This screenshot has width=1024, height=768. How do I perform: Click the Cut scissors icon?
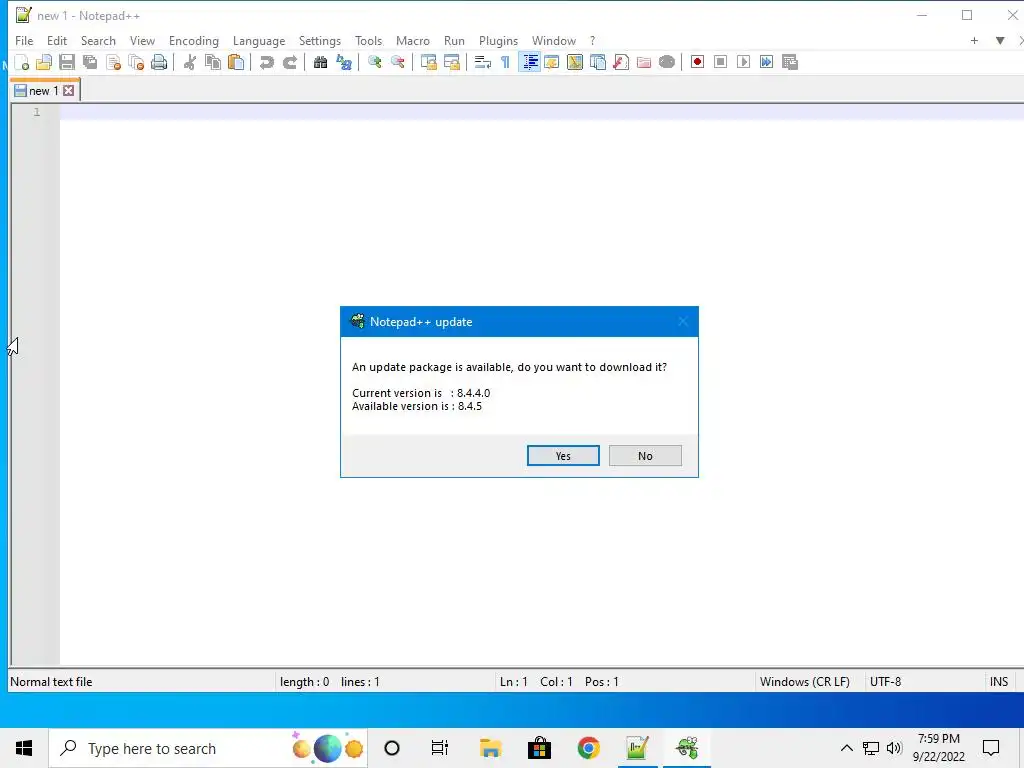tap(189, 62)
